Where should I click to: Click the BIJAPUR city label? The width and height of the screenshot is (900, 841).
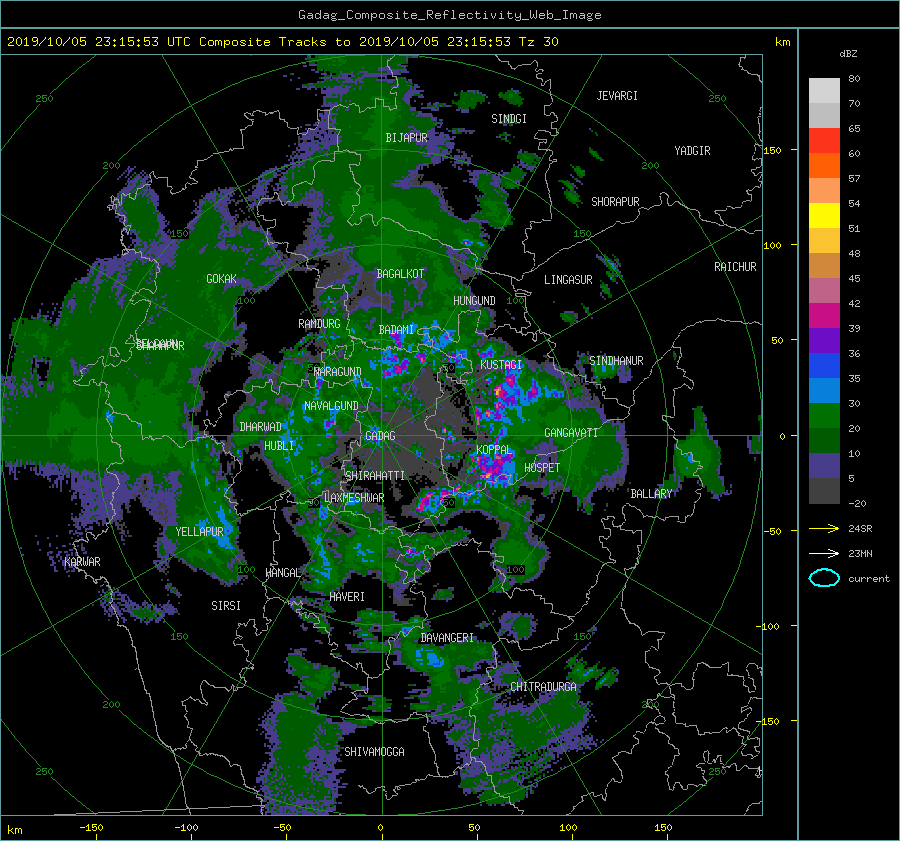[x=406, y=138]
